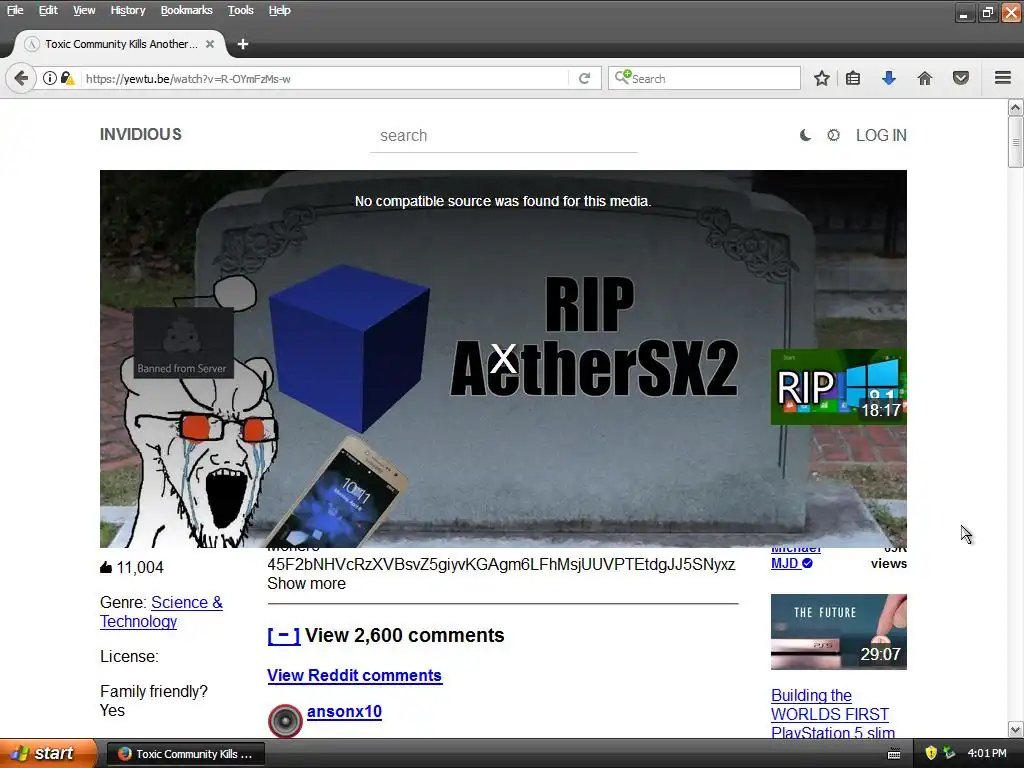Click the thumbs-up likes icon
Viewport: 1024px width, 768px height.
coord(106,568)
